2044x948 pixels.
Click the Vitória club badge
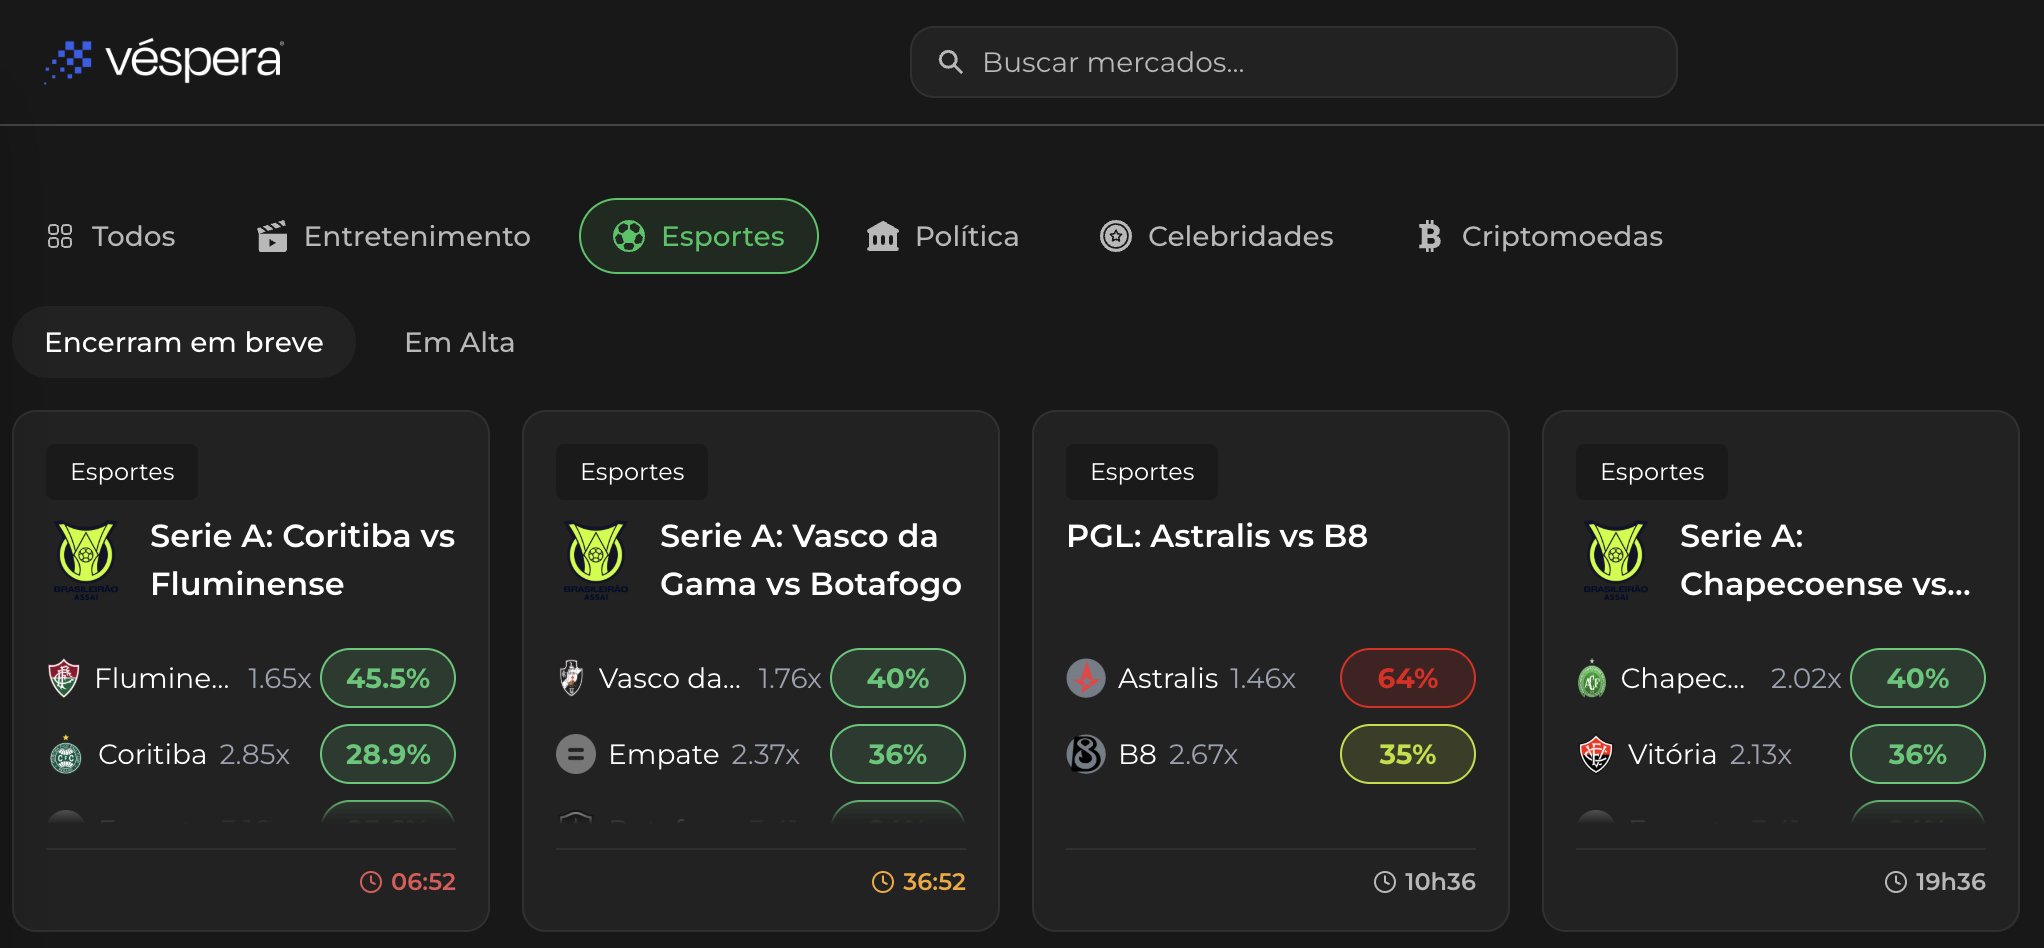coord(1595,754)
